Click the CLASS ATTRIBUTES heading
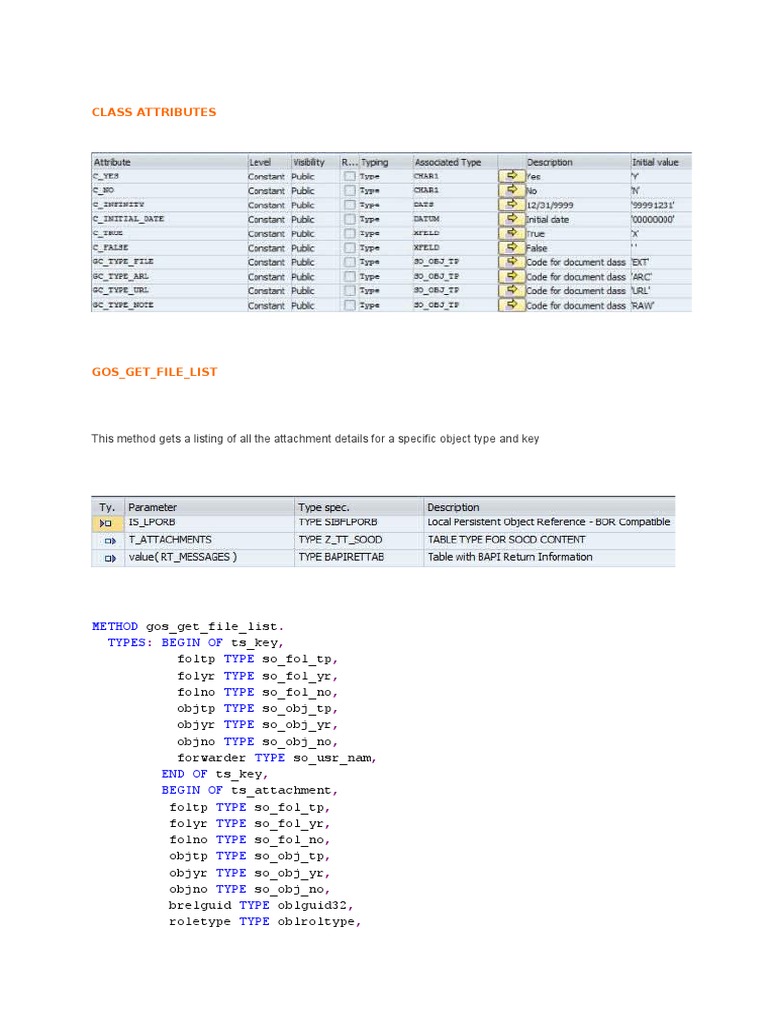This screenshot has width=768, height=1024. [x=154, y=112]
